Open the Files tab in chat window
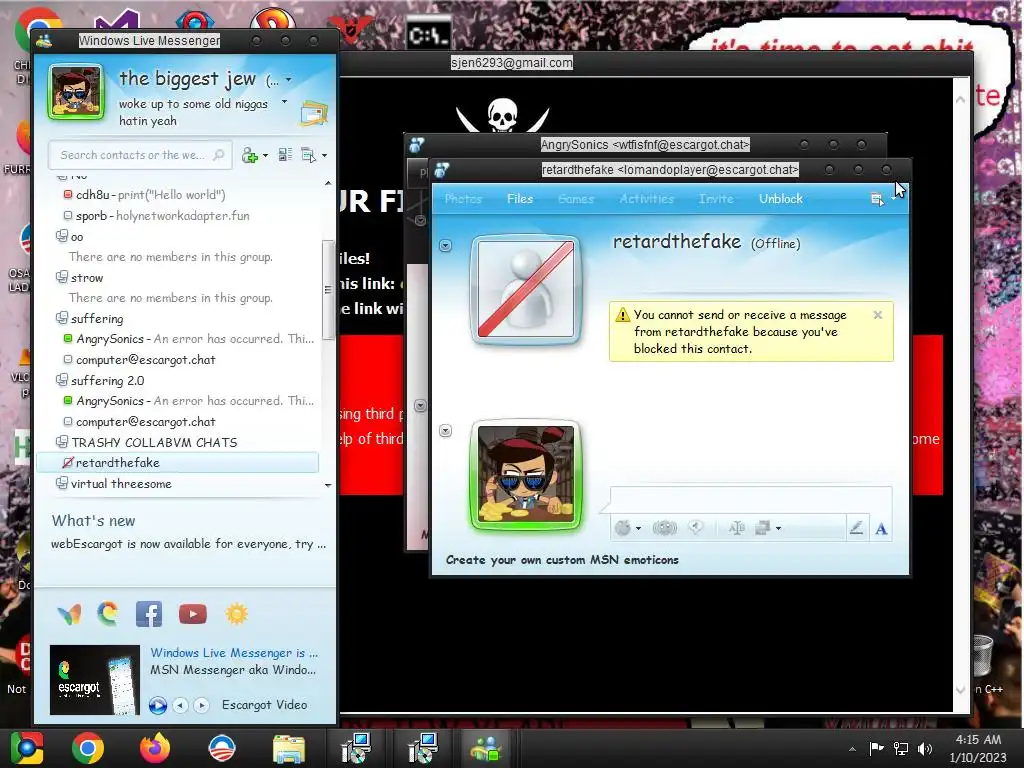 520,199
